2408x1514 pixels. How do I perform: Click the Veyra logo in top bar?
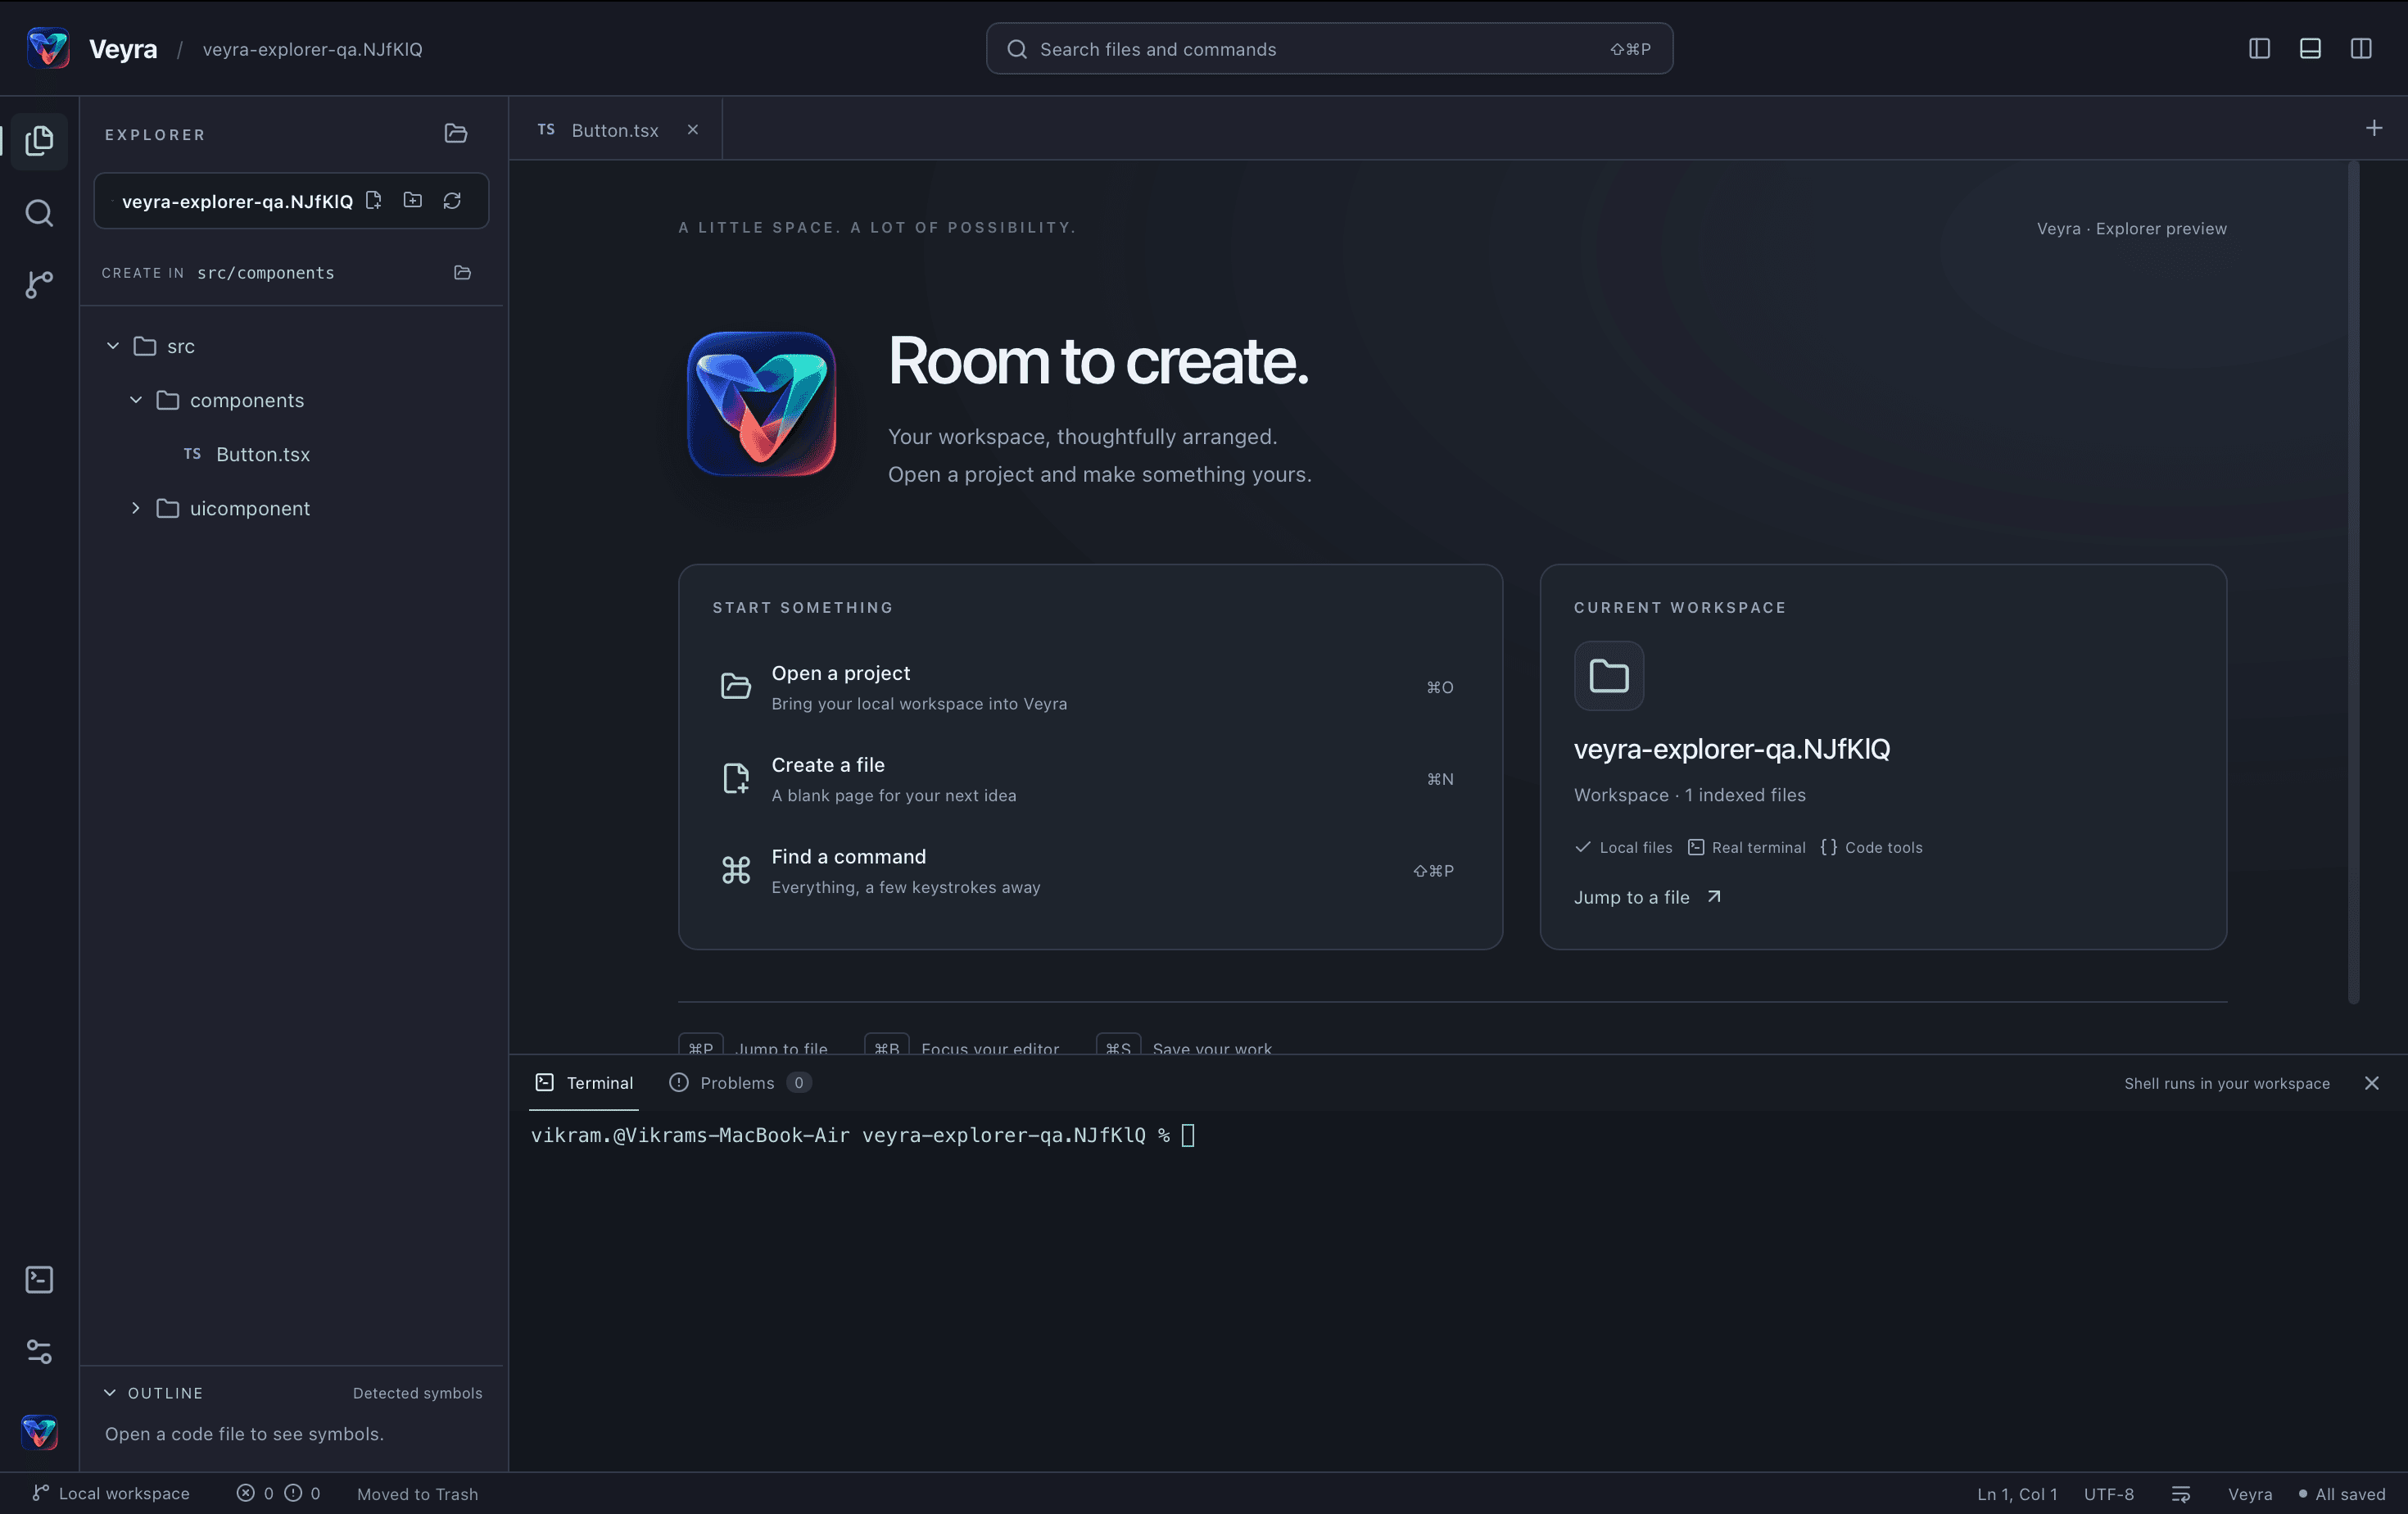[48, 48]
